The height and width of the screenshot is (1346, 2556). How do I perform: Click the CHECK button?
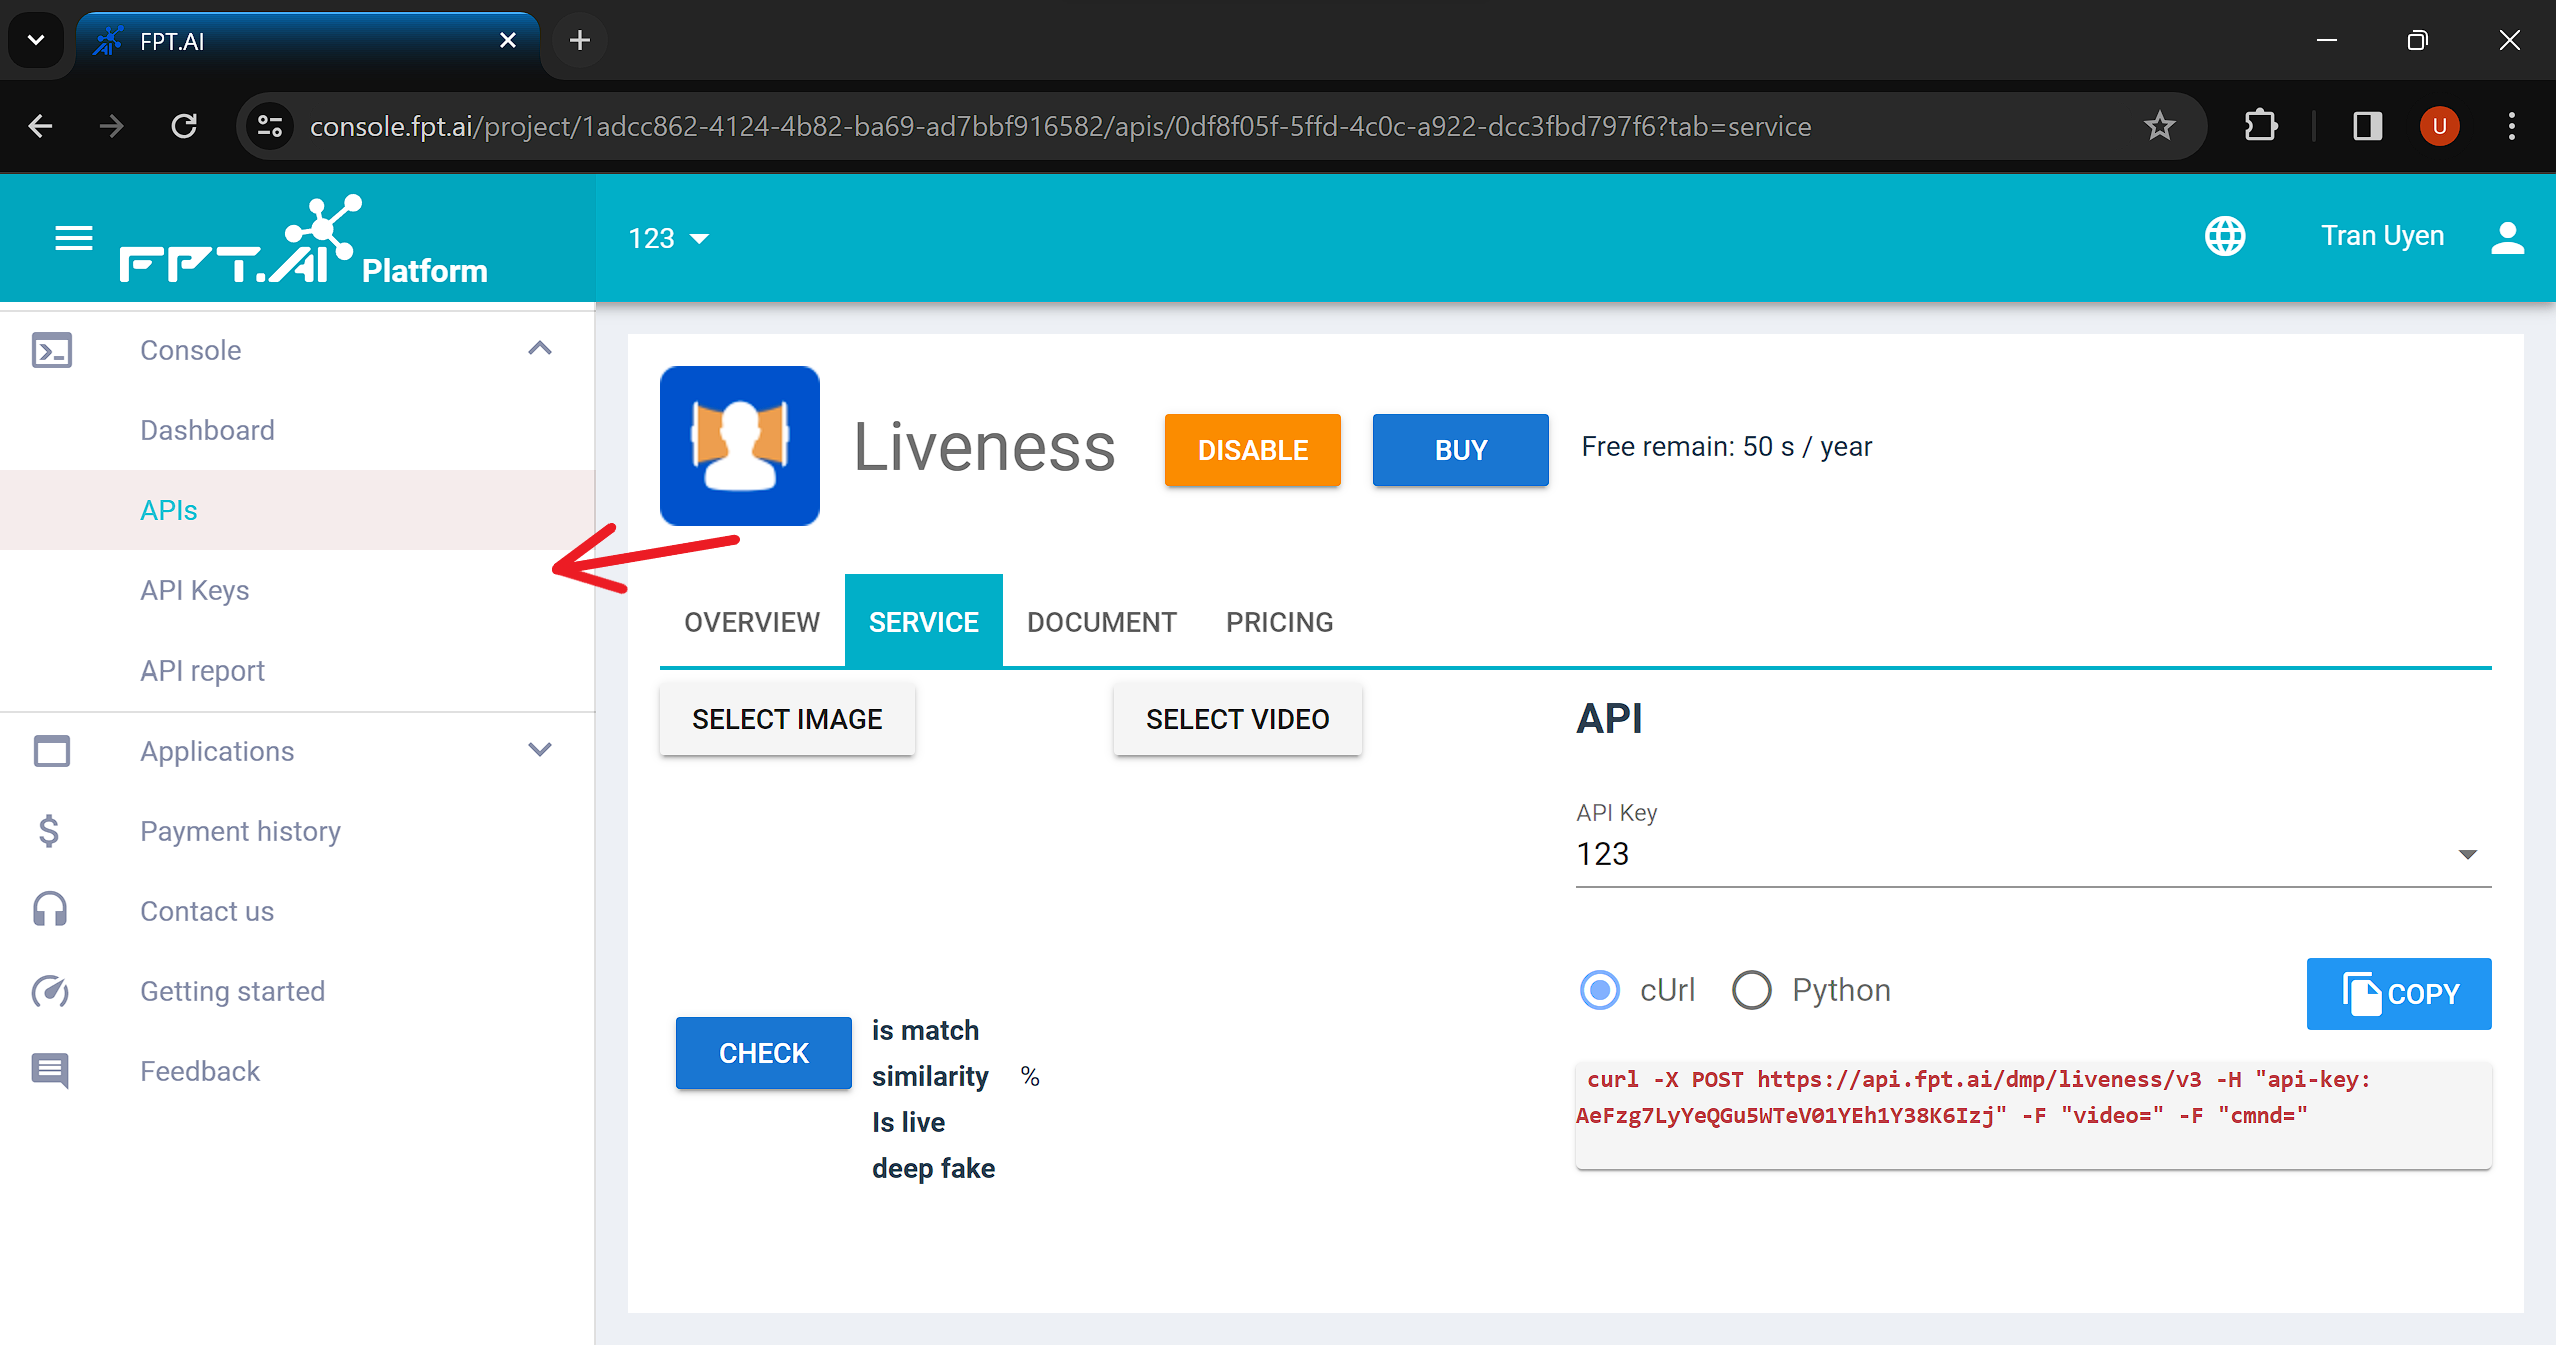[764, 1053]
